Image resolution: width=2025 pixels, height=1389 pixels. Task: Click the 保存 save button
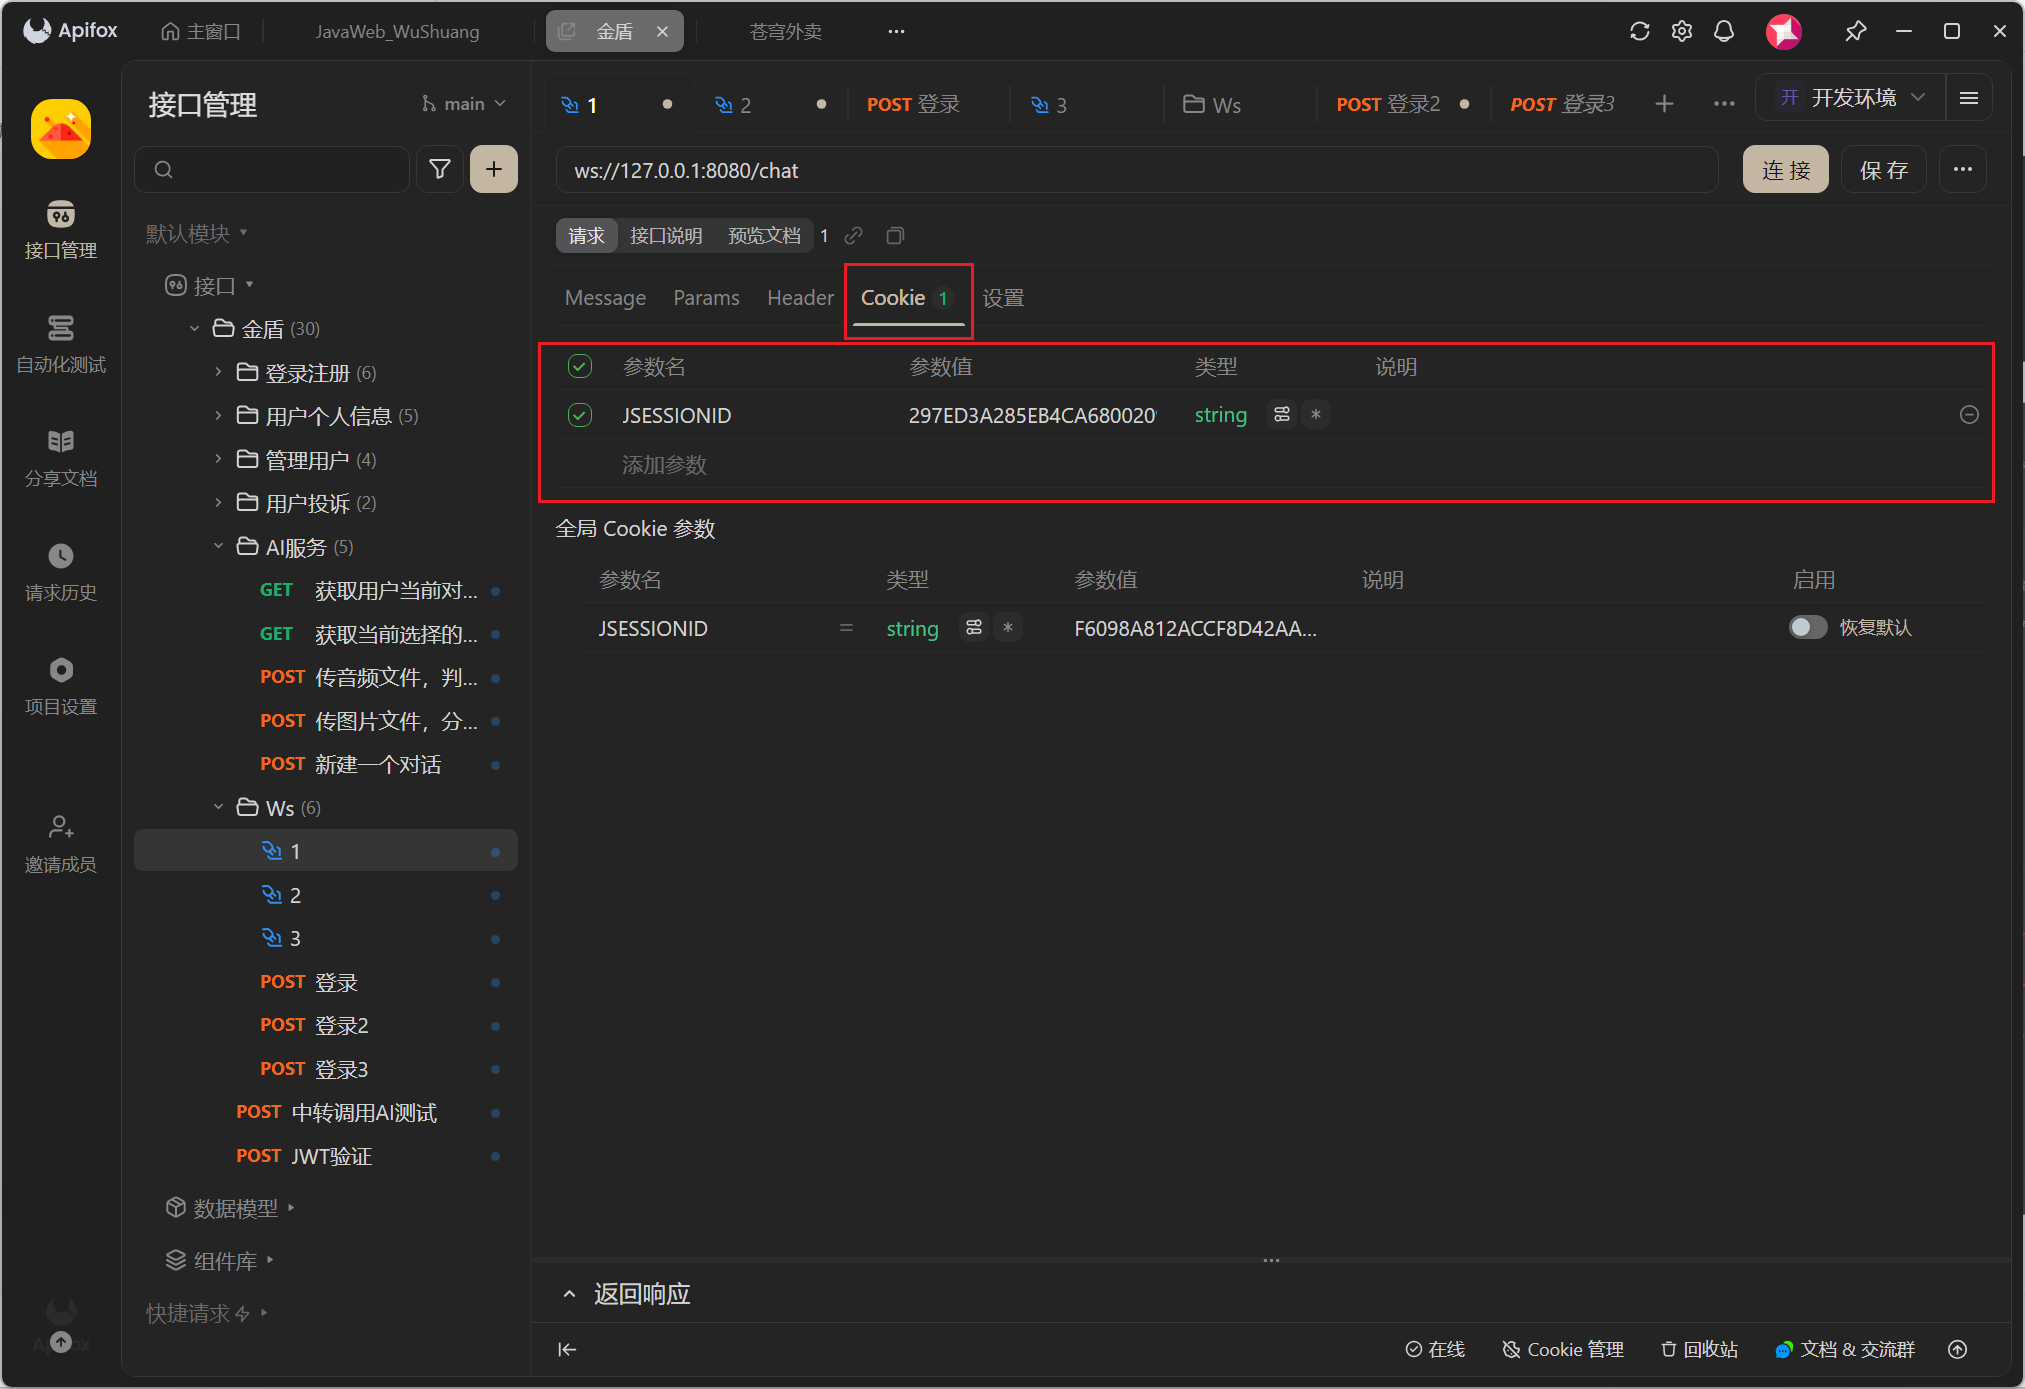point(1883,170)
